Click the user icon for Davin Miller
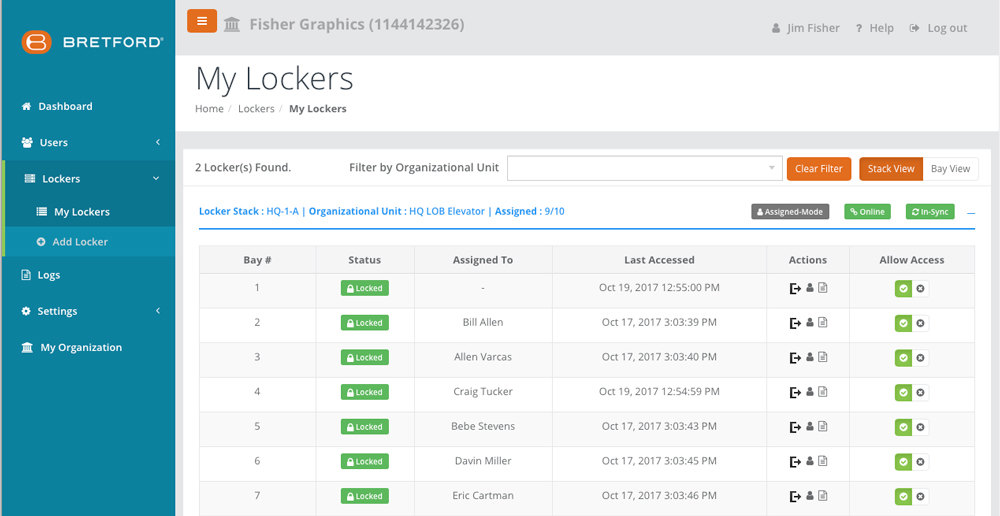1000x516 pixels. pos(810,461)
